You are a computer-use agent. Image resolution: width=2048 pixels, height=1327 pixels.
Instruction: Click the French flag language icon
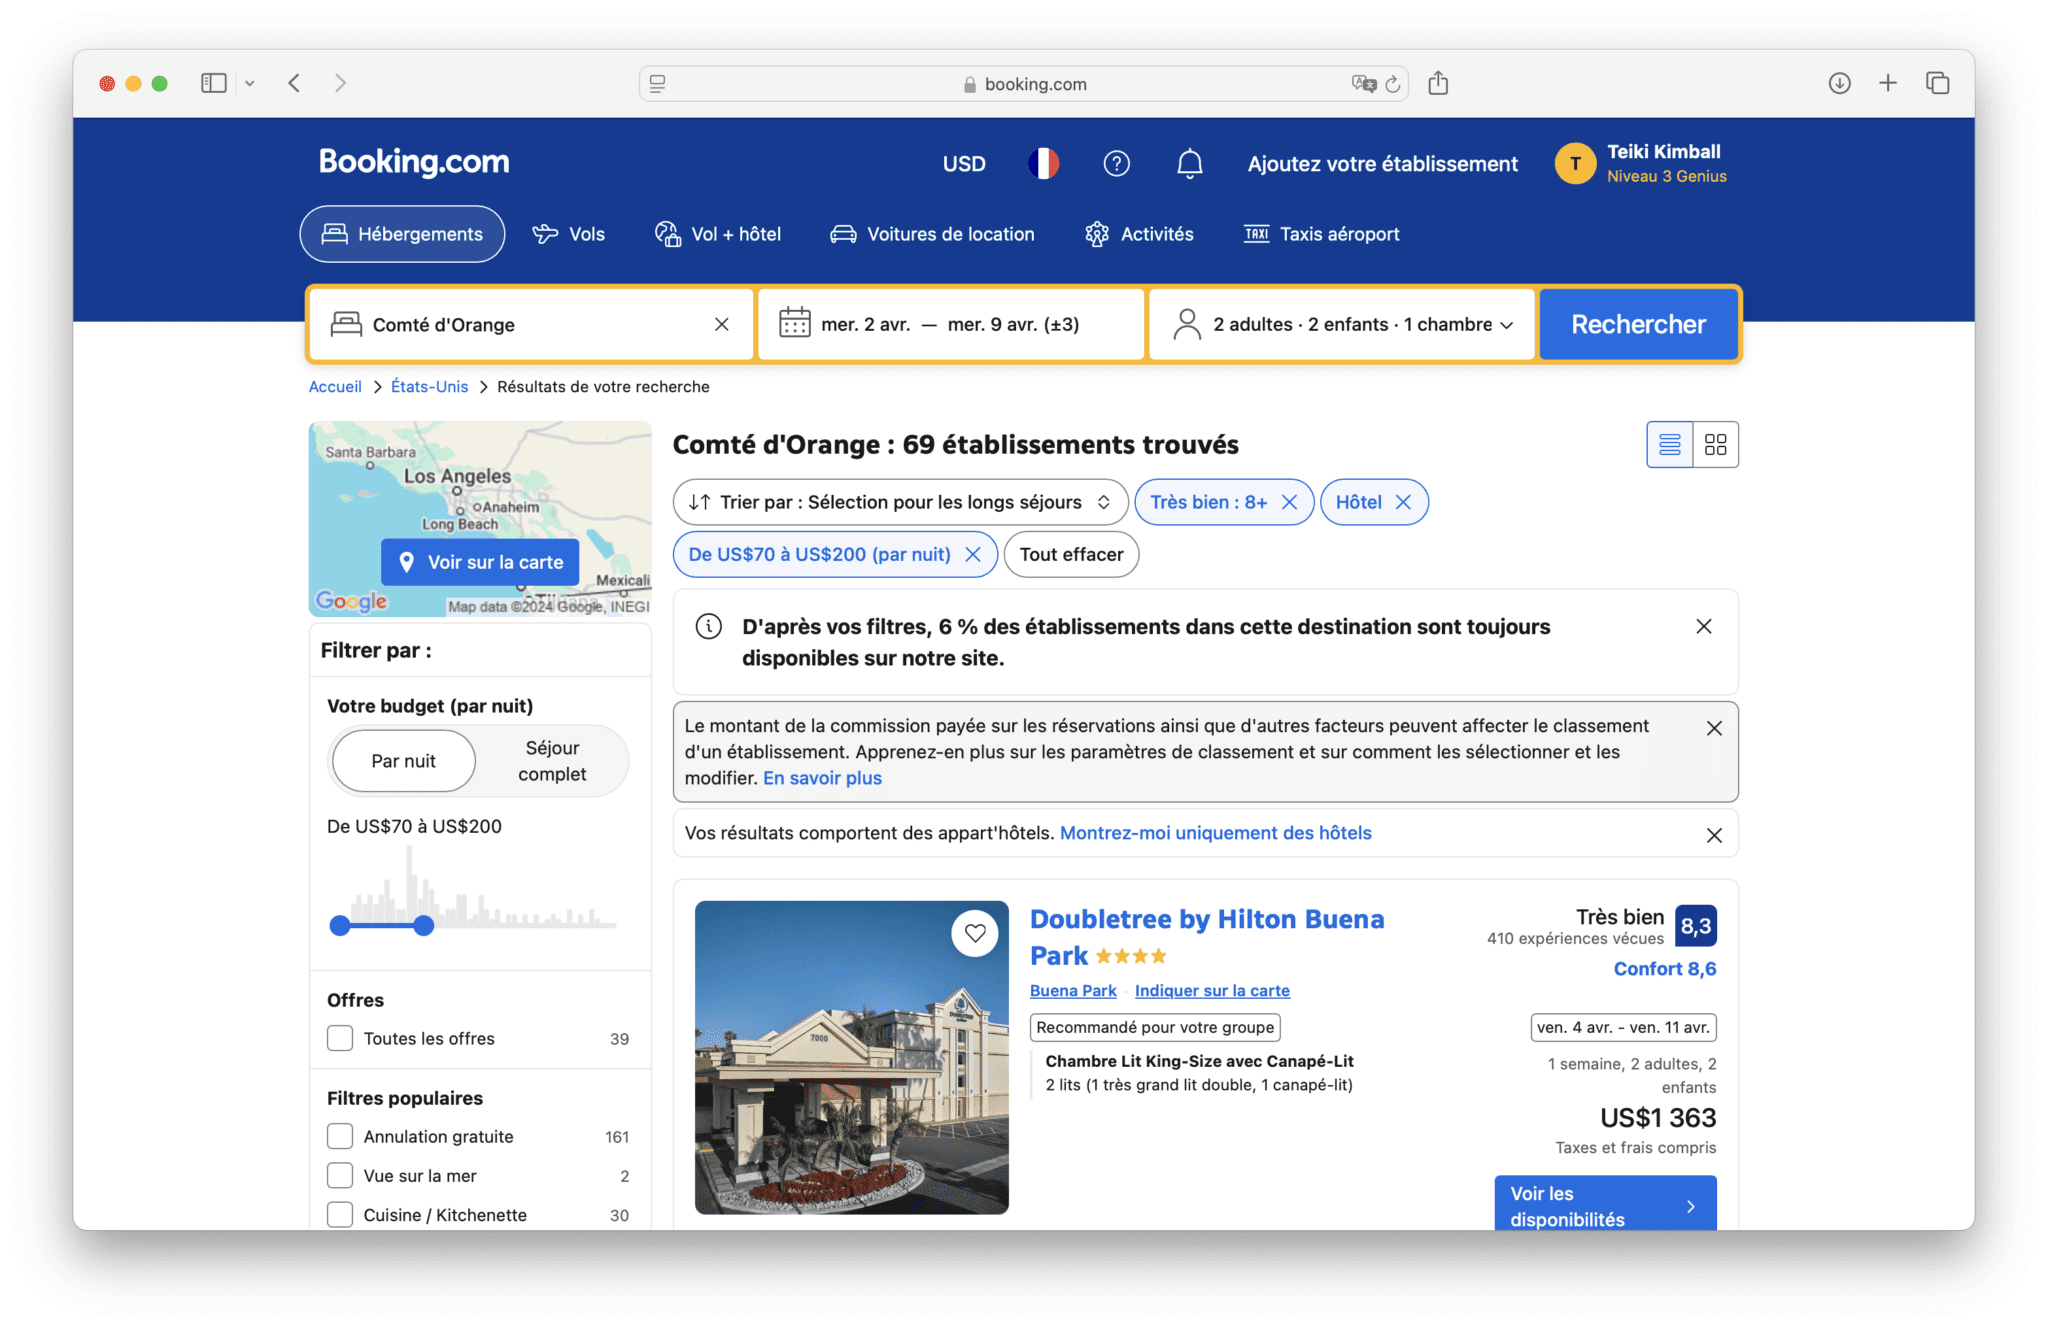[1043, 163]
